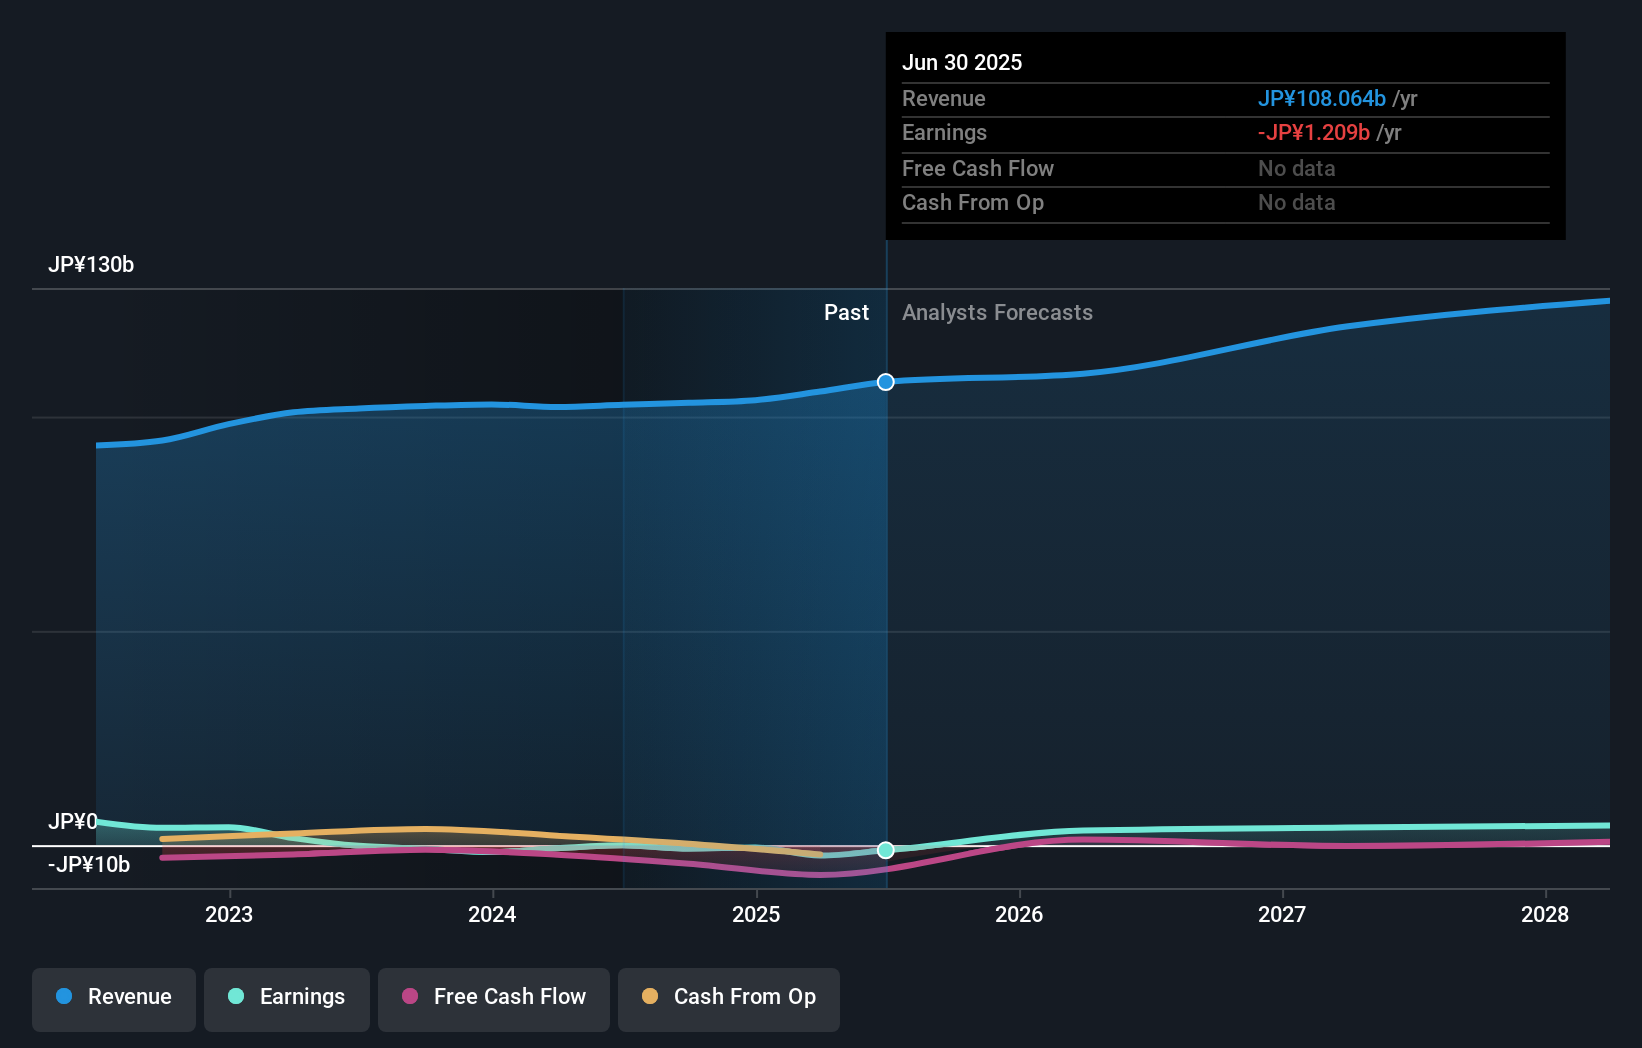Image resolution: width=1642 pixels, height=1048 pixels.
Task: Toggle the Revenue series visibility
Action: click(x=113, y=997)
